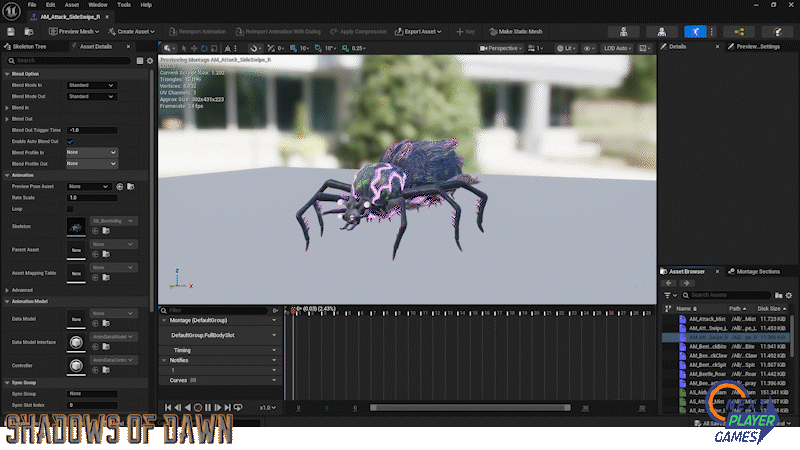Jump to end of animation
The image size is (800, 450).
click(228, 407)
